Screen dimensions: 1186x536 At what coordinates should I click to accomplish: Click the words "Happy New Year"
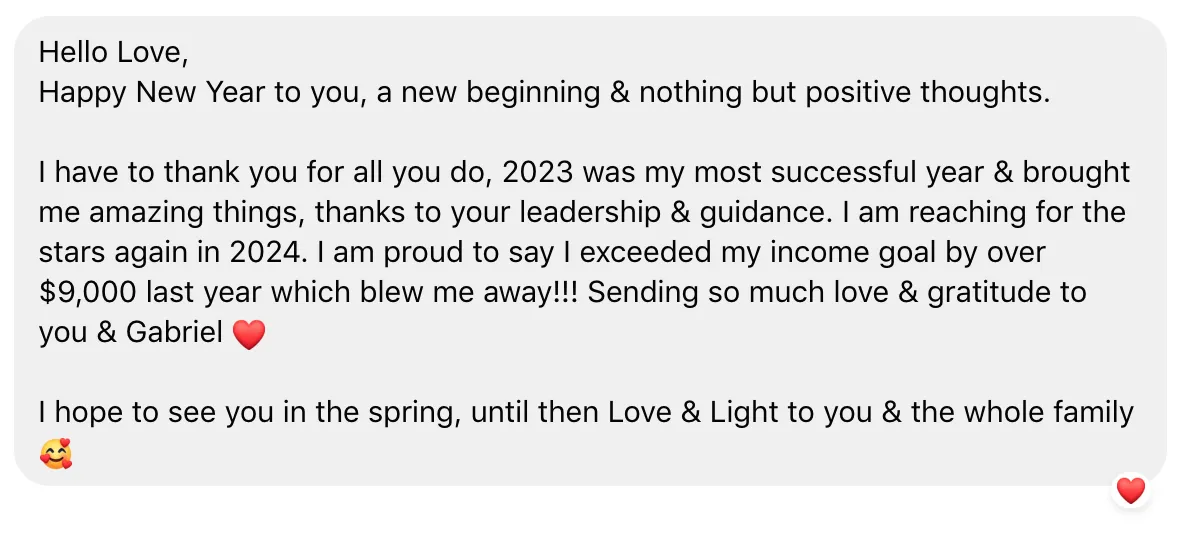153,93
